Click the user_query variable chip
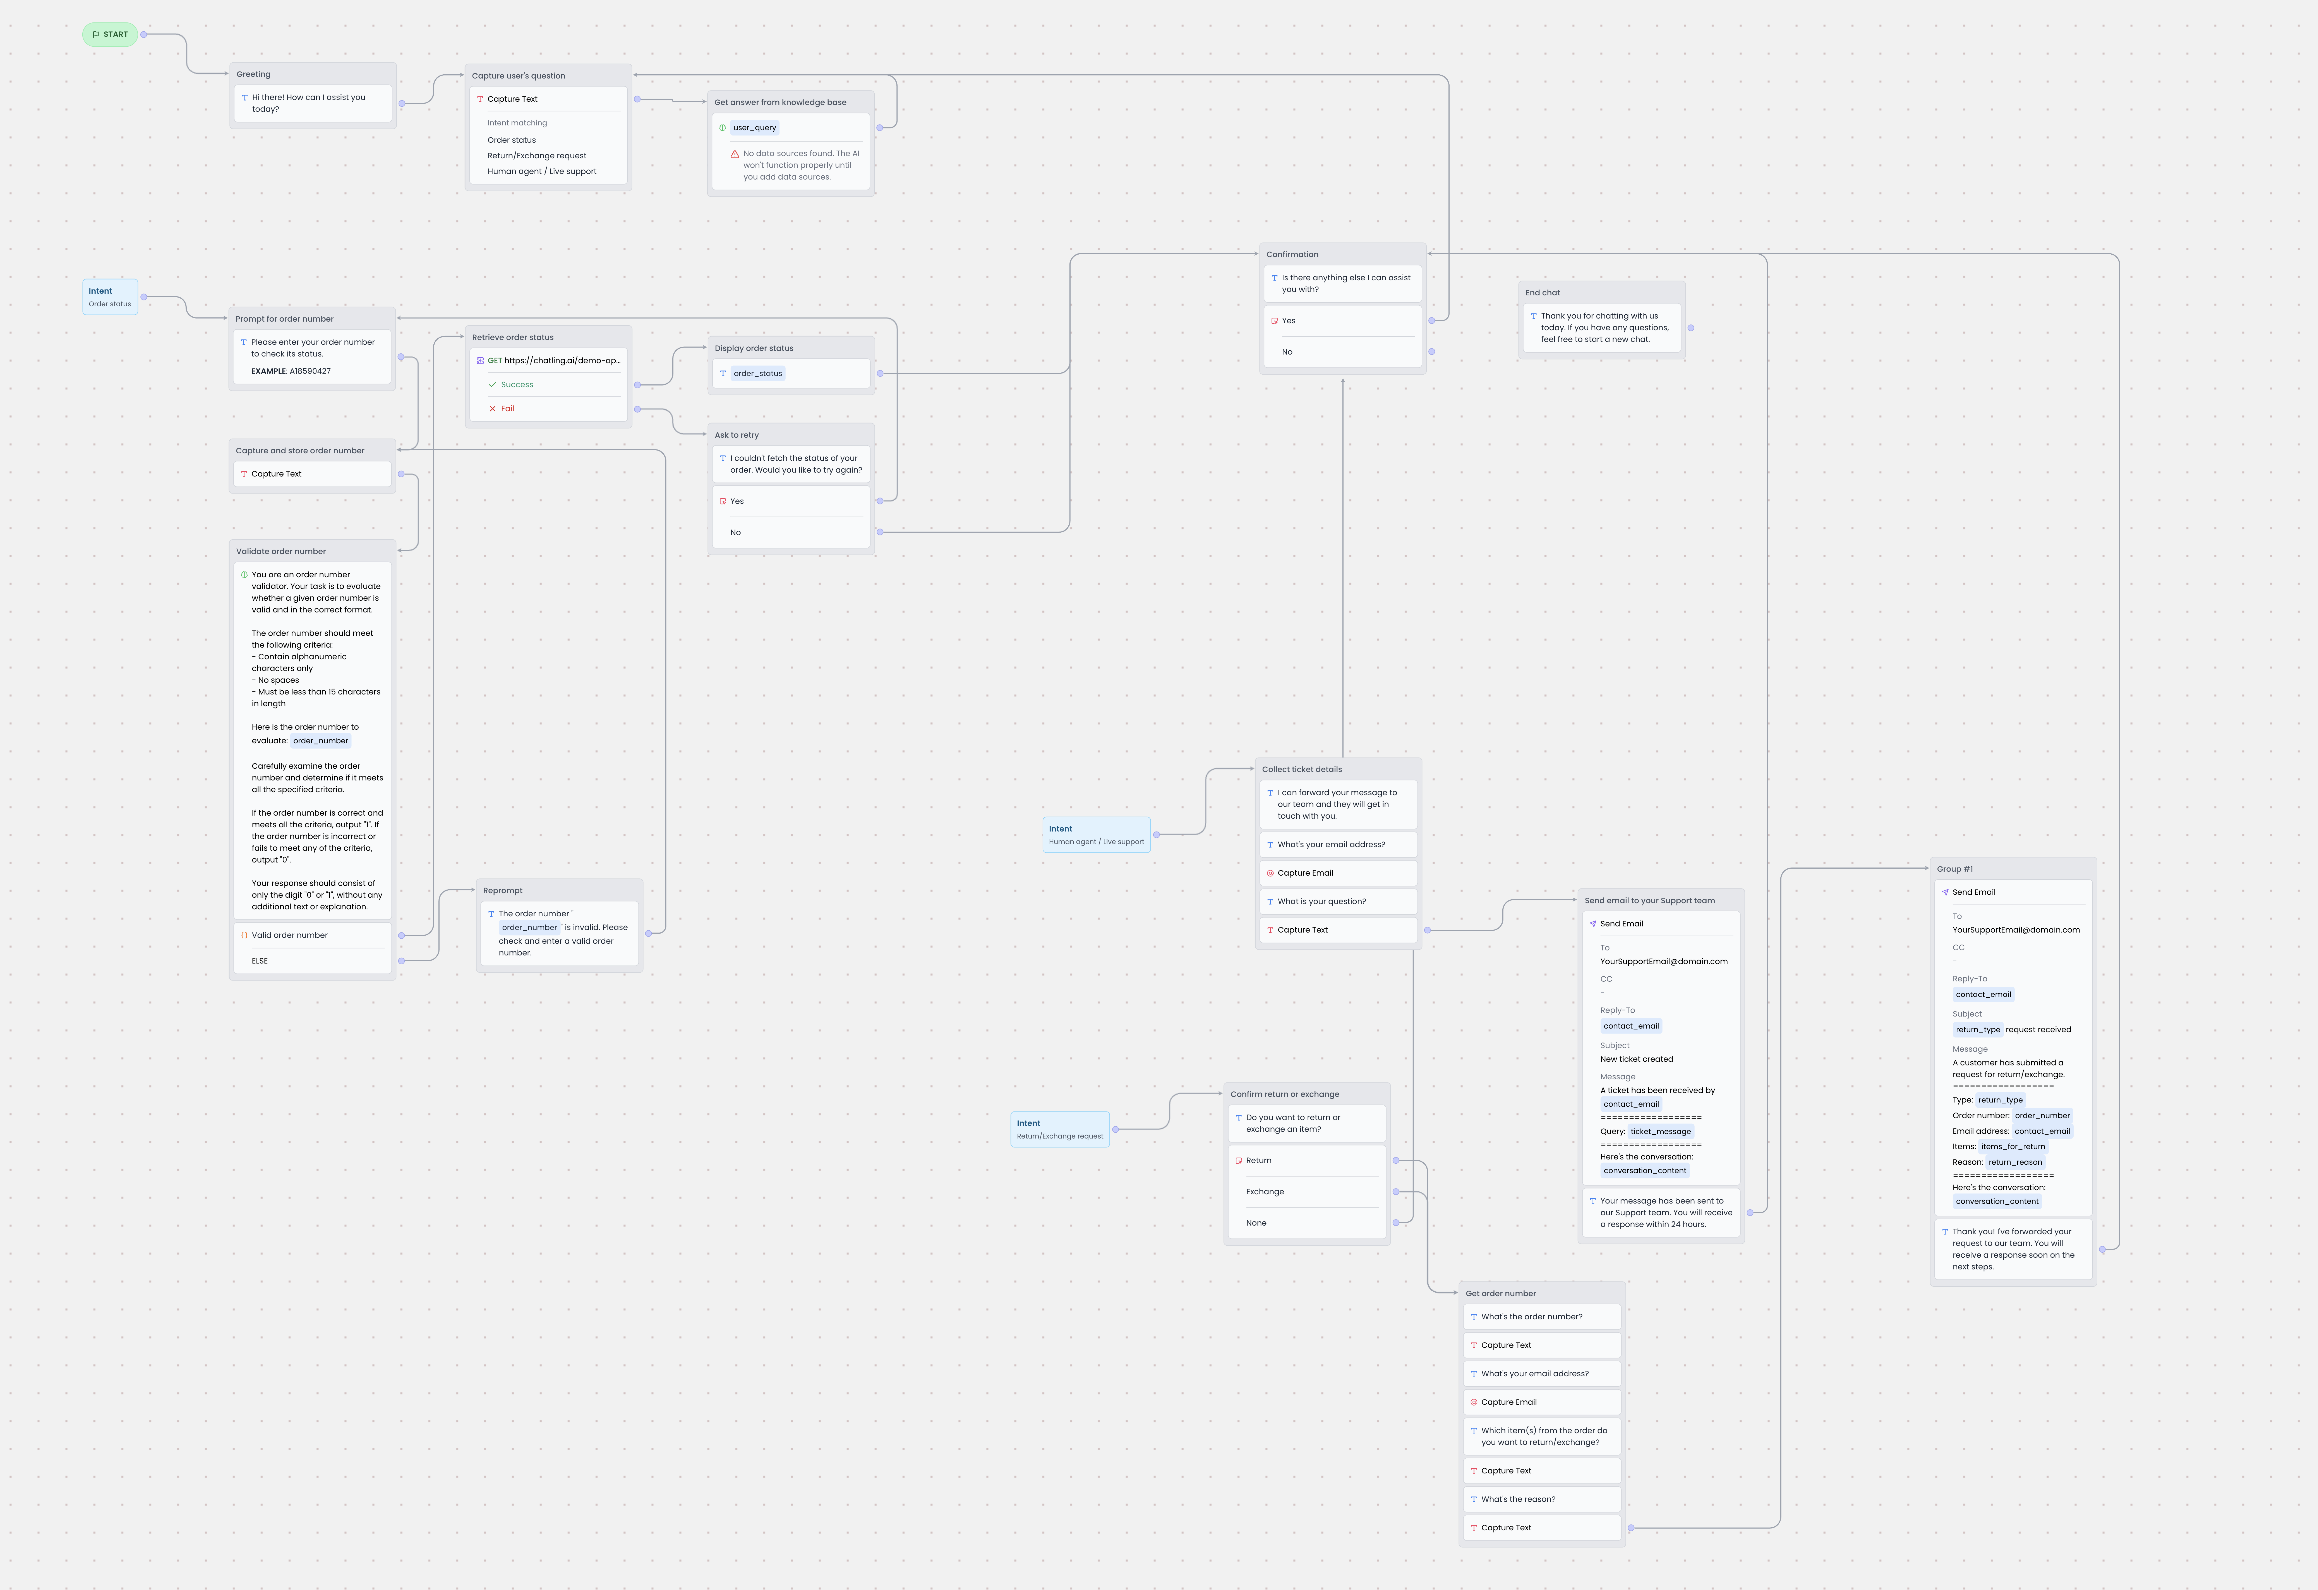 (x=754, y=128)
